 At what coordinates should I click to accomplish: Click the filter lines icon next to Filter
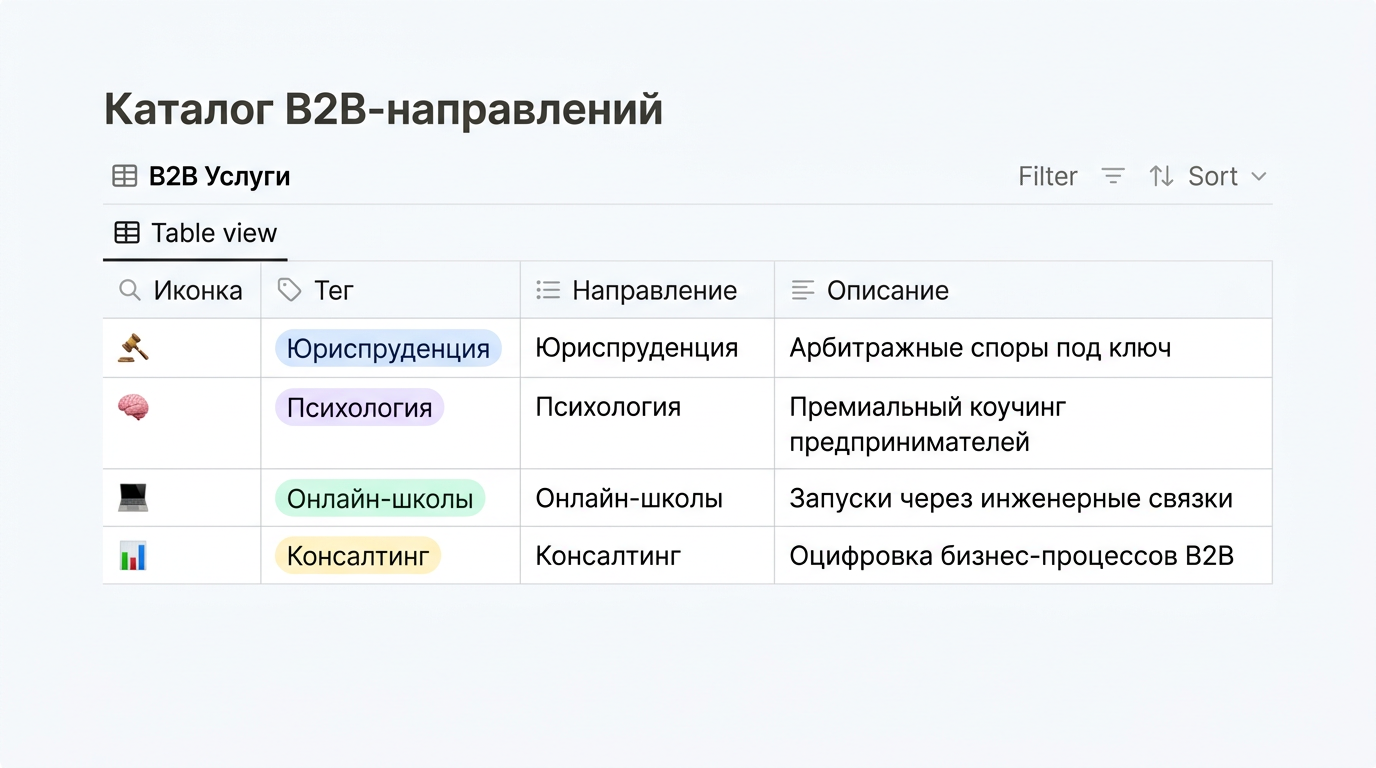(x=1113, y=176)
